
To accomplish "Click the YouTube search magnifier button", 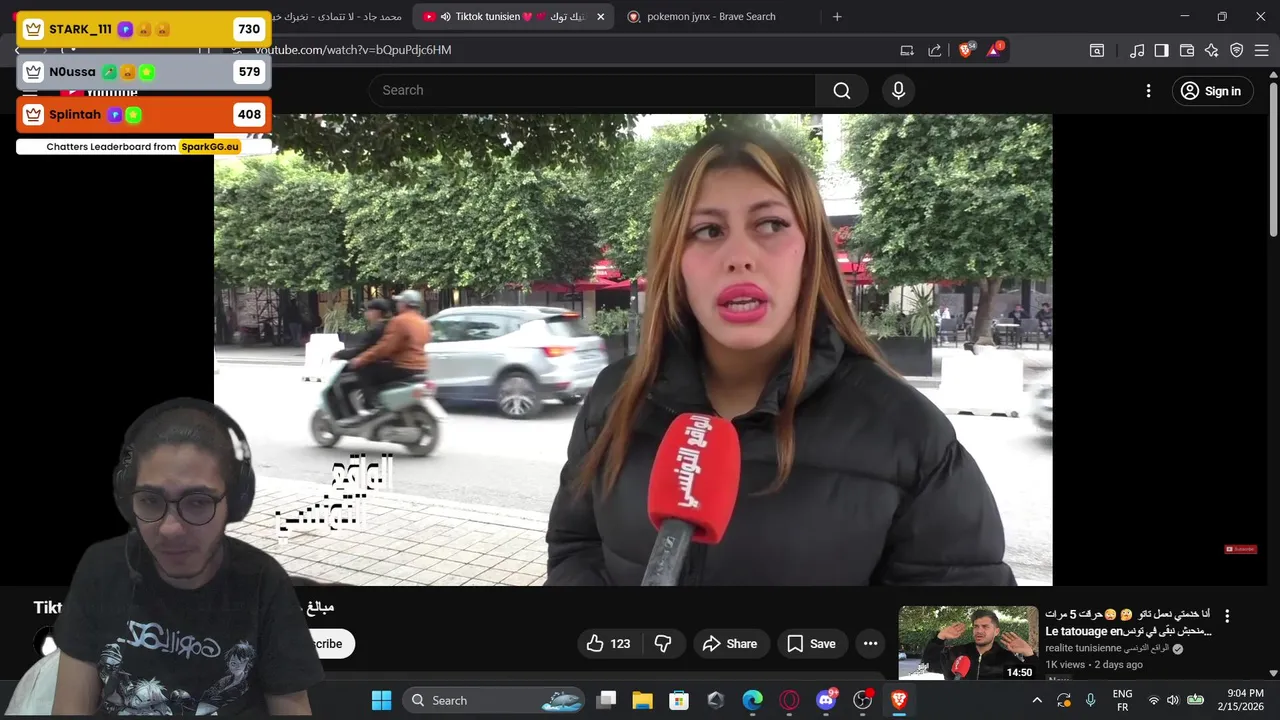I will pyautogui.click(x=842, y=91).
